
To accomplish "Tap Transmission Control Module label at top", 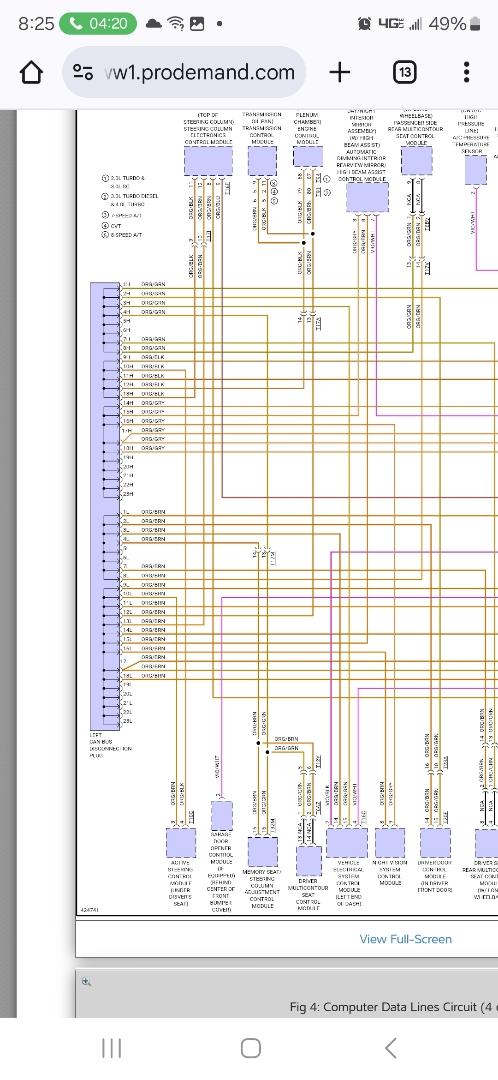I will (262, 127).
